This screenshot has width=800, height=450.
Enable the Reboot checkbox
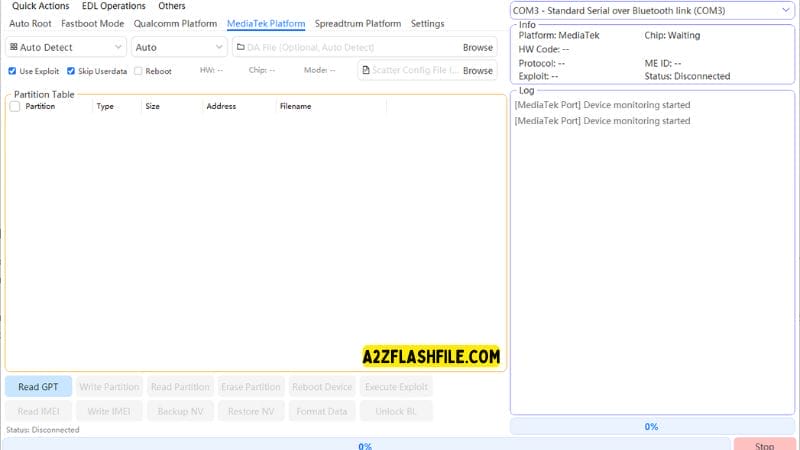[138, 71]
